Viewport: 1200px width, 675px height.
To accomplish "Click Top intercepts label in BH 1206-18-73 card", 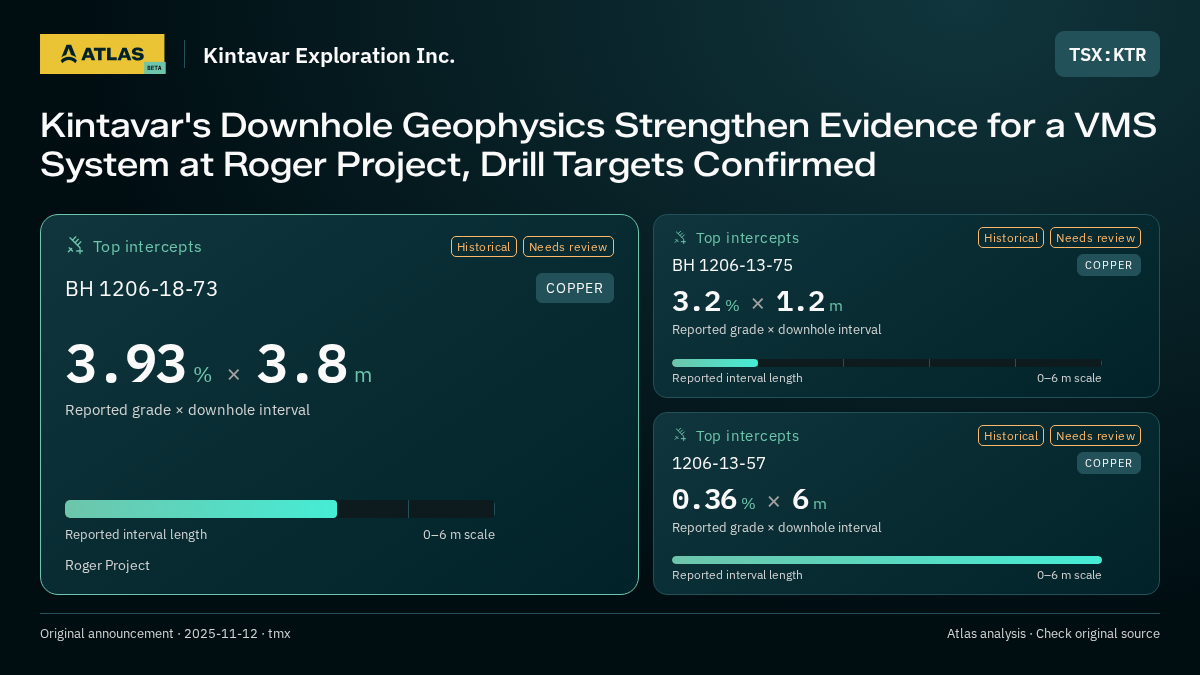I will (x=147, y=246).
